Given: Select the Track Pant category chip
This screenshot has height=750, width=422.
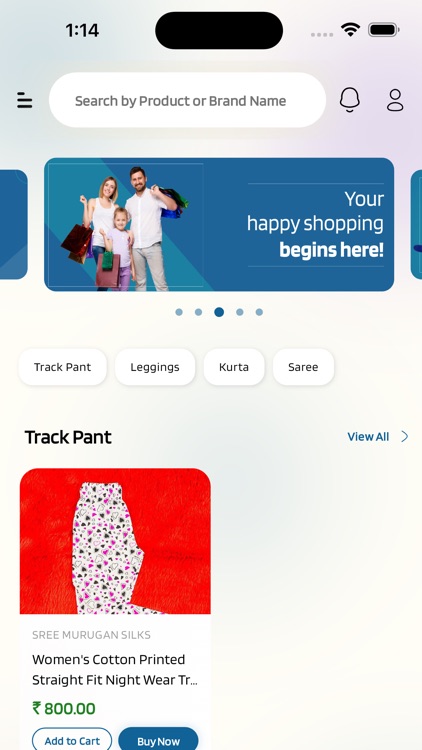Looking at the screenshot, I should [63, 367].
